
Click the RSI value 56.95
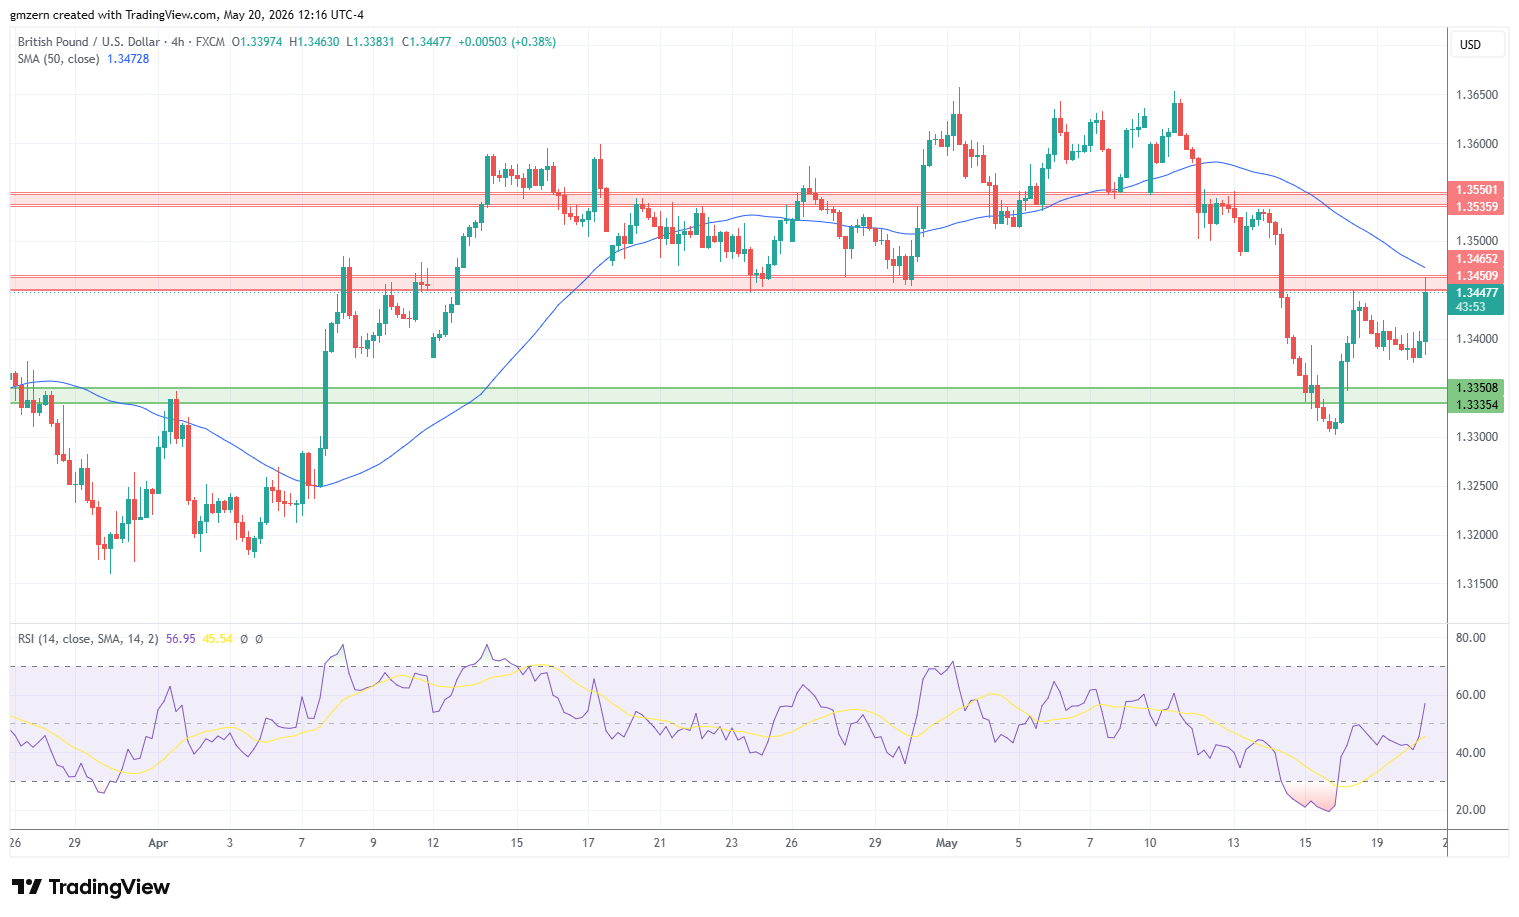181,639
